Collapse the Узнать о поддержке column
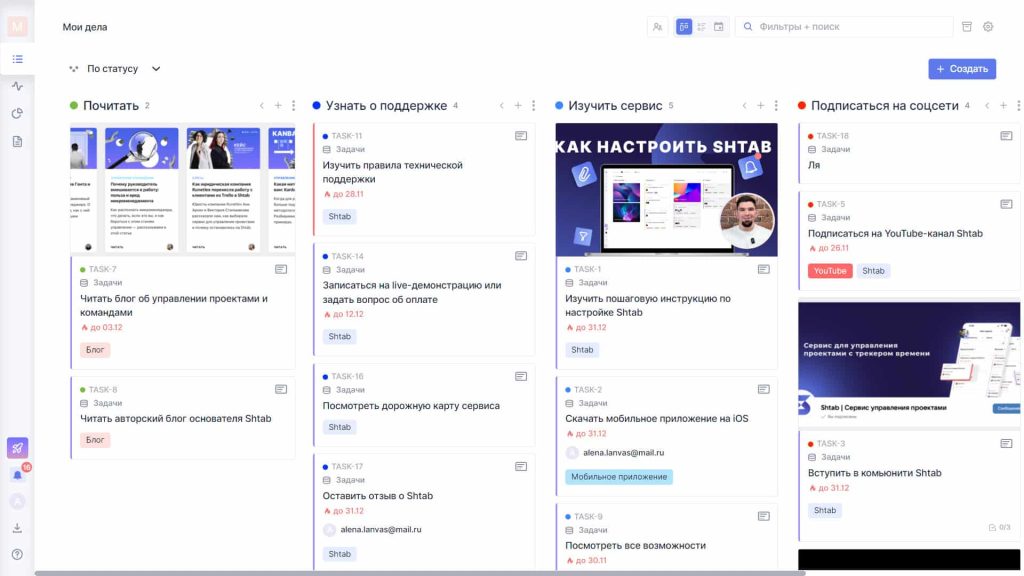The width and height of the screenshot is (1024, 576). [x=502, y=106]
